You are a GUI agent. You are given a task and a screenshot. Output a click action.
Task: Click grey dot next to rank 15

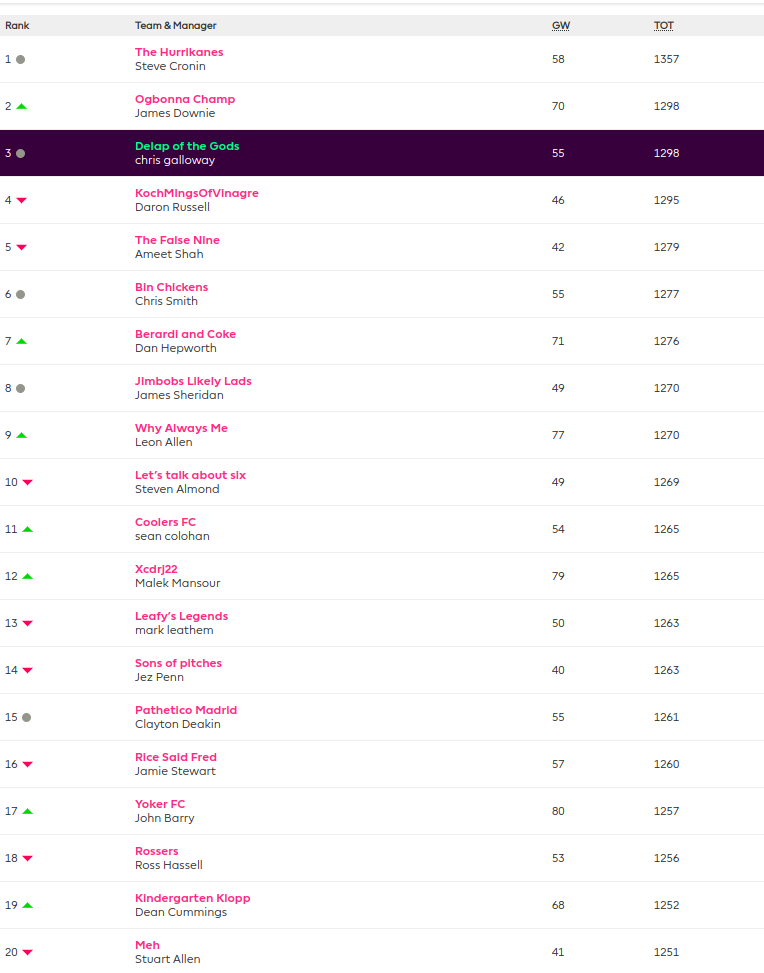(x=26, y=717)
